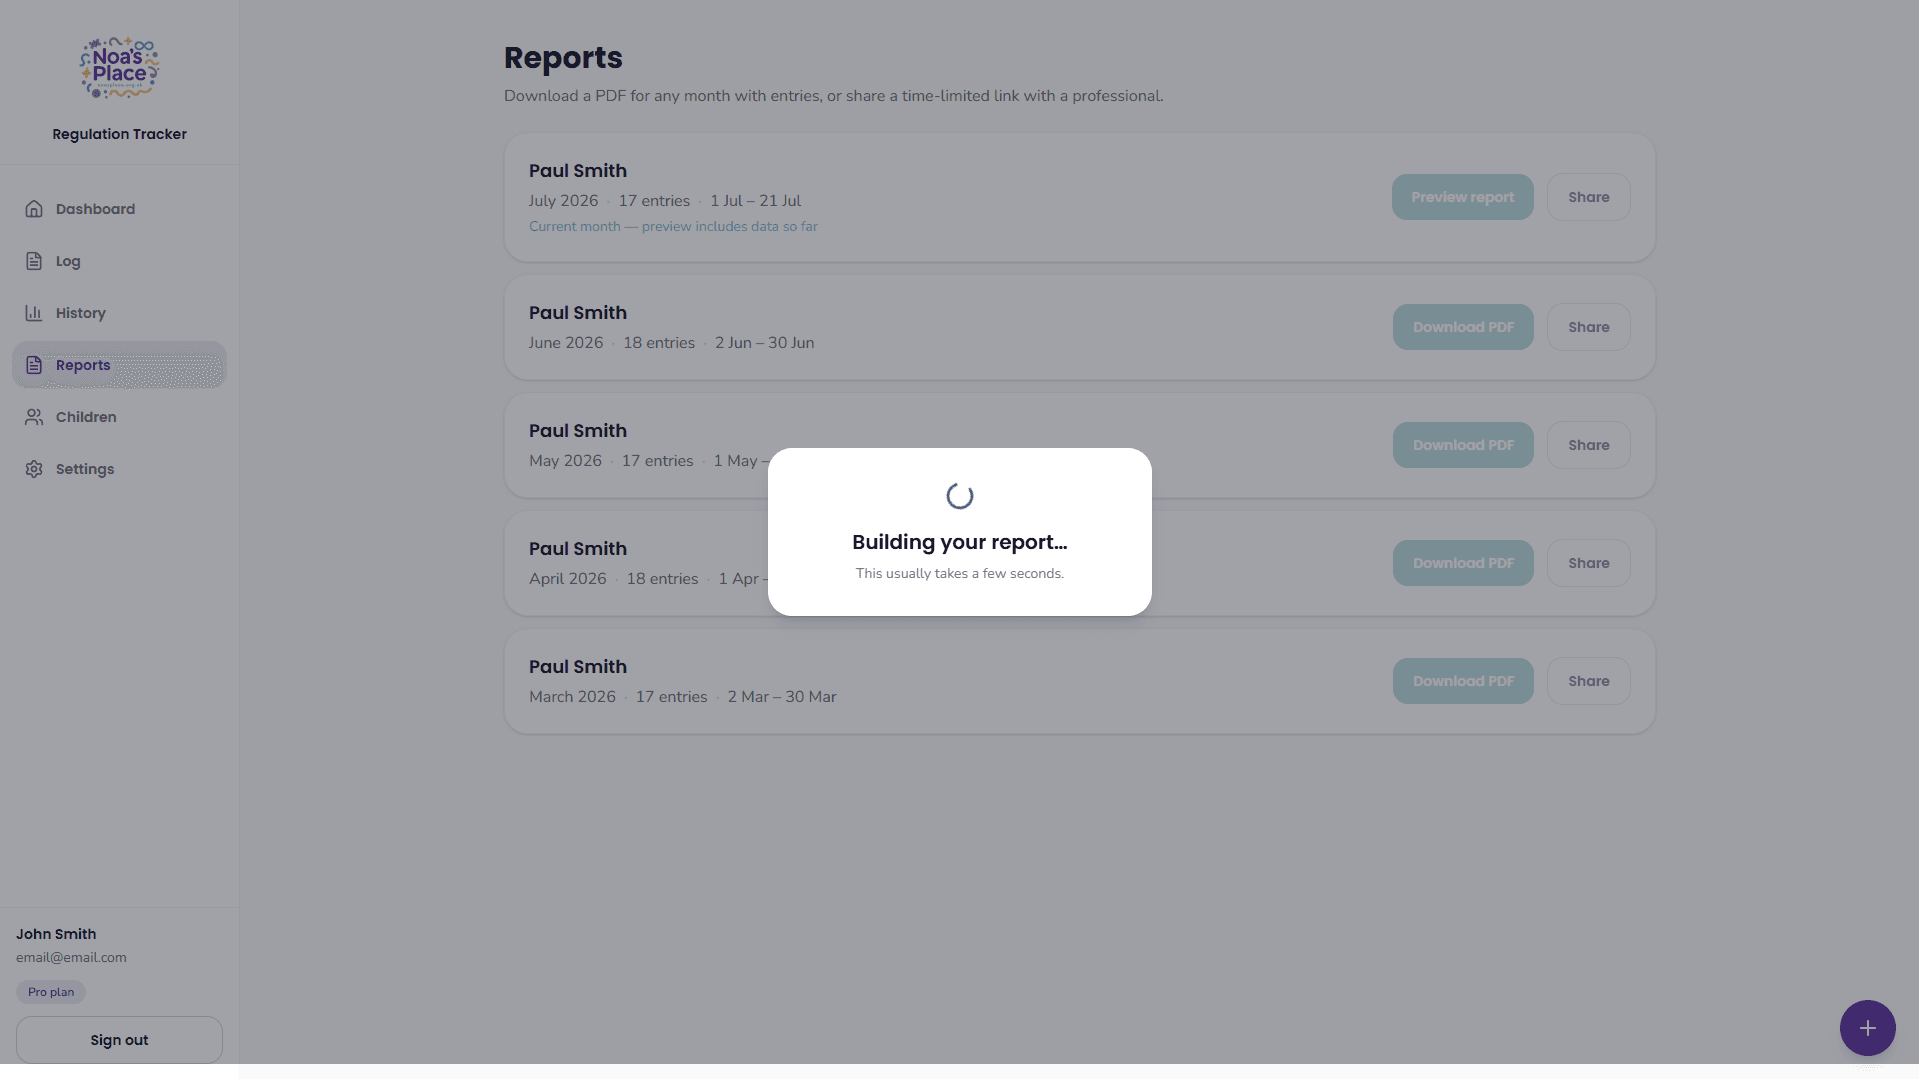Viewport: 1919px width, 1079px height.
Task: Click the Children people icon
Action: click(x=34, y=417)
